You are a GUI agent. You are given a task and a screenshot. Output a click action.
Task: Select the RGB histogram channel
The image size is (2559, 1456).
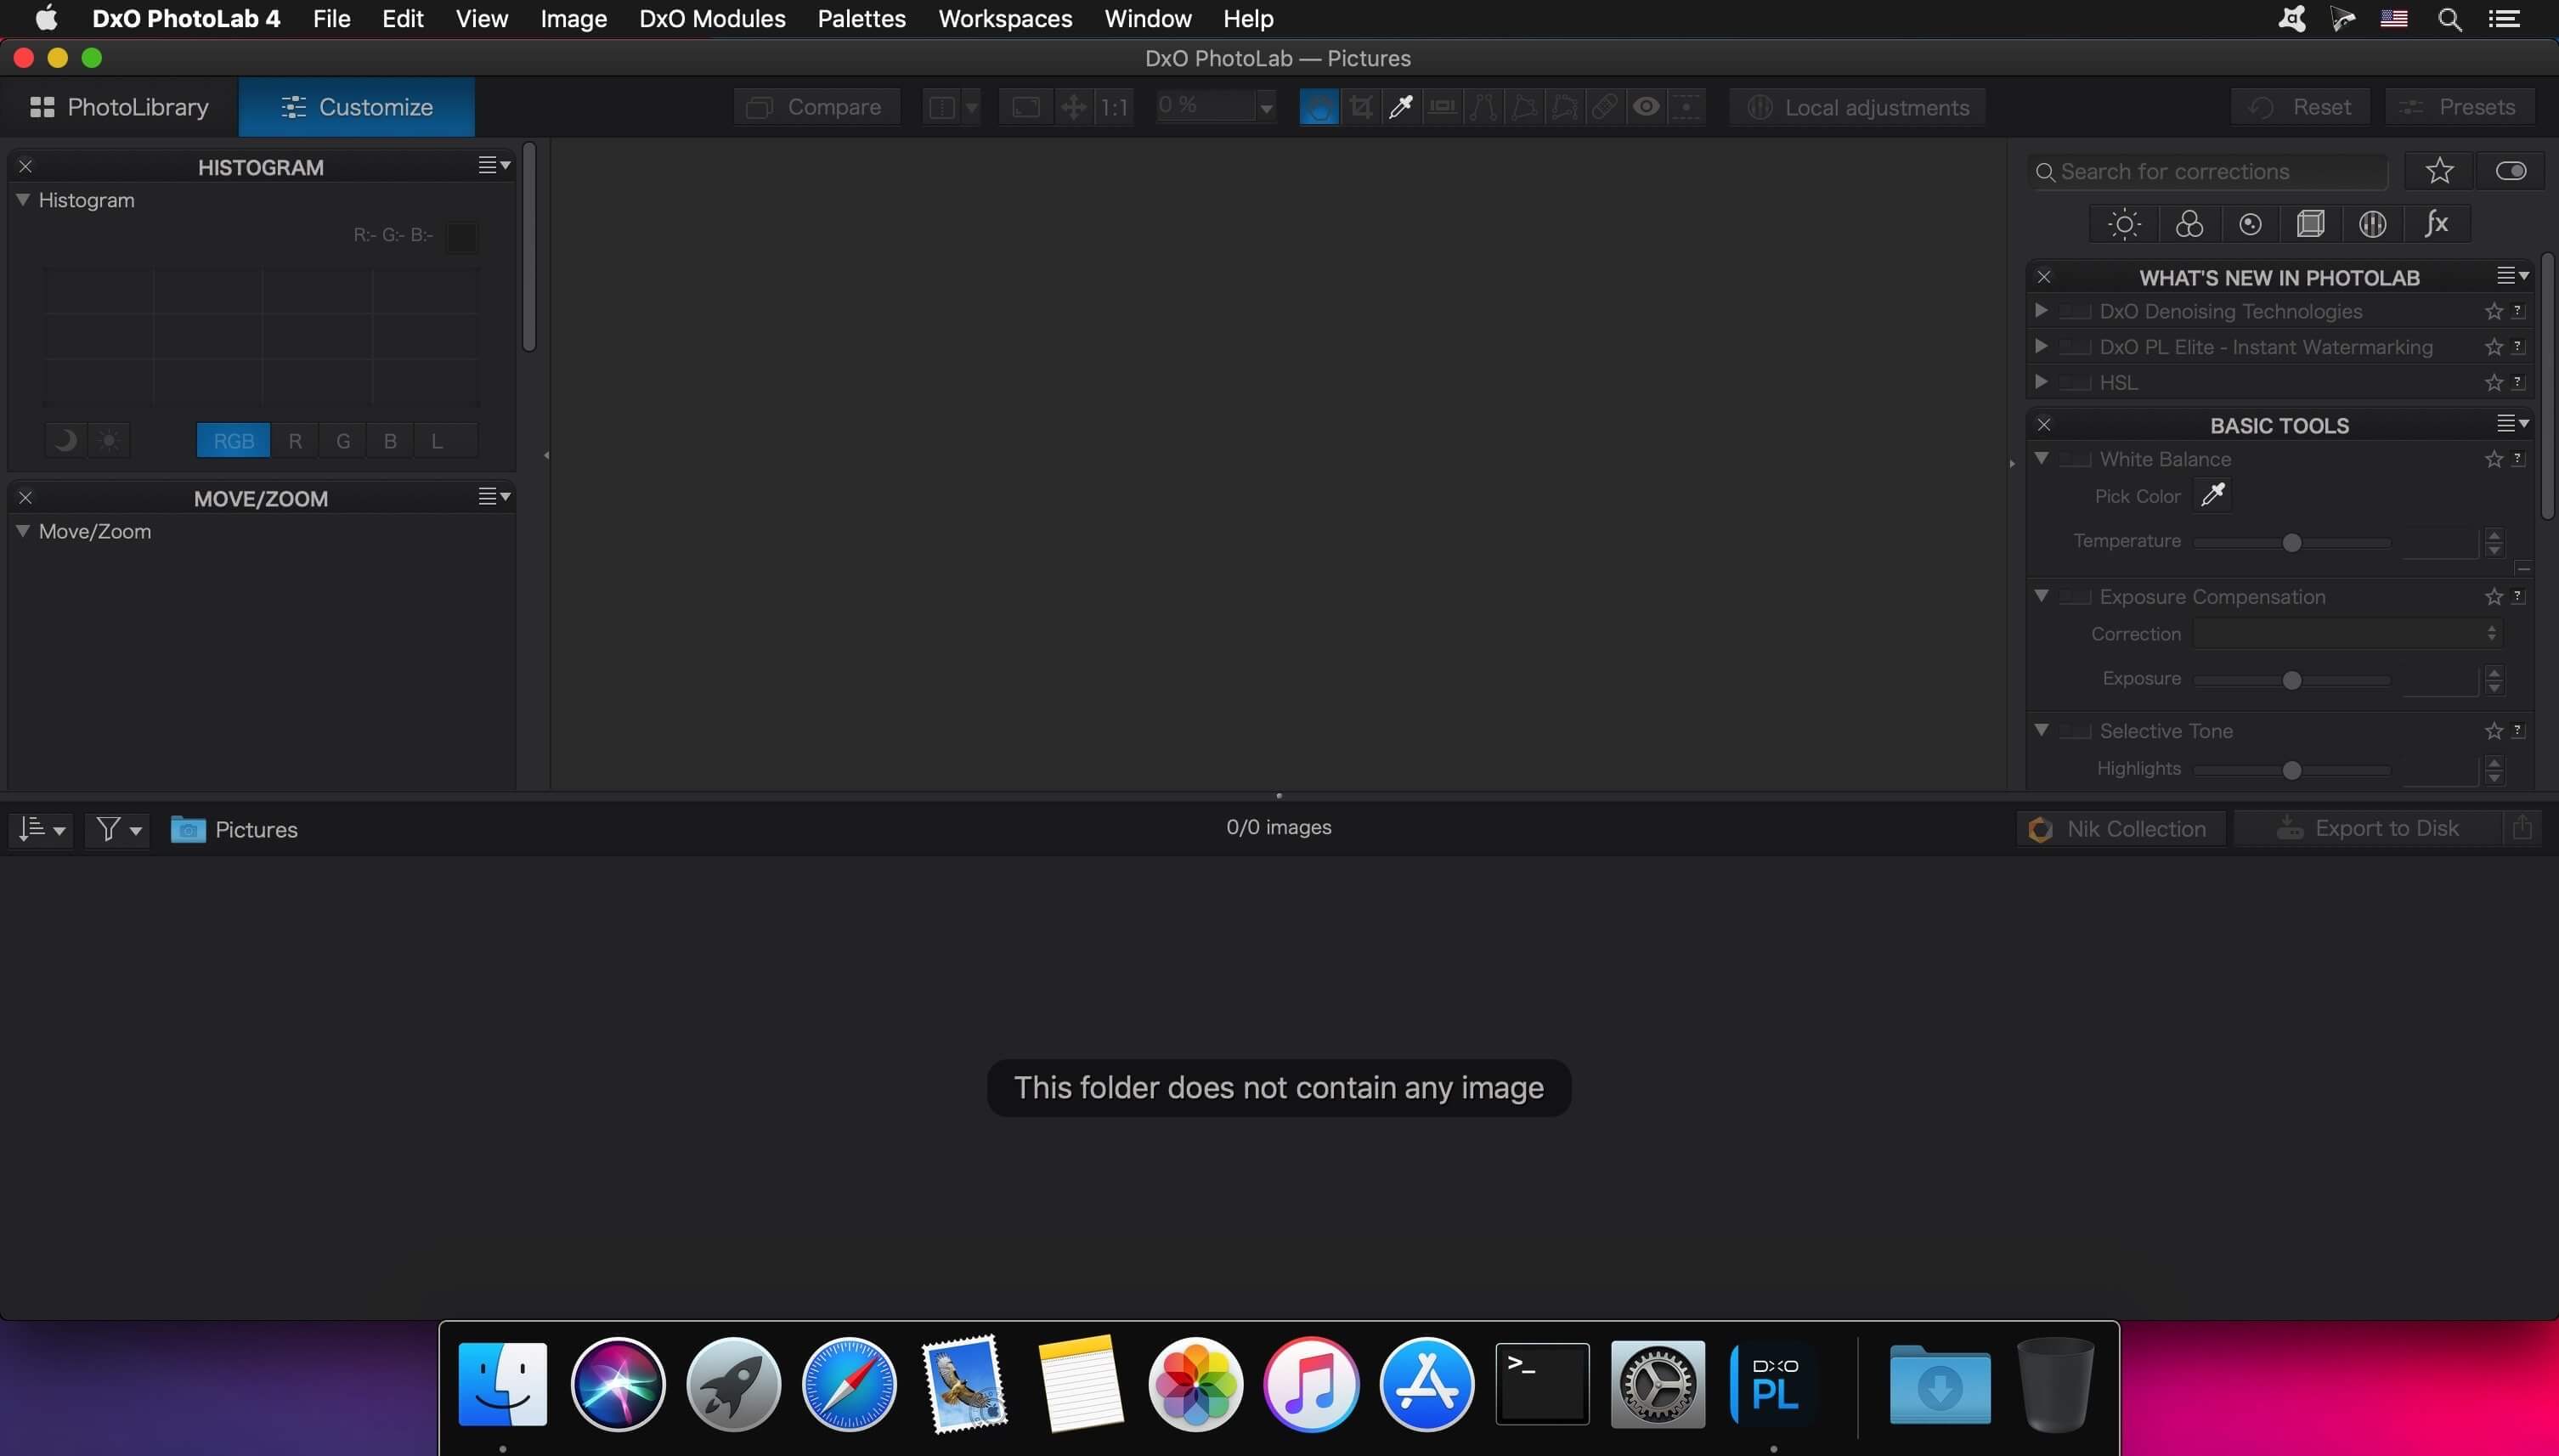(234, 440)
